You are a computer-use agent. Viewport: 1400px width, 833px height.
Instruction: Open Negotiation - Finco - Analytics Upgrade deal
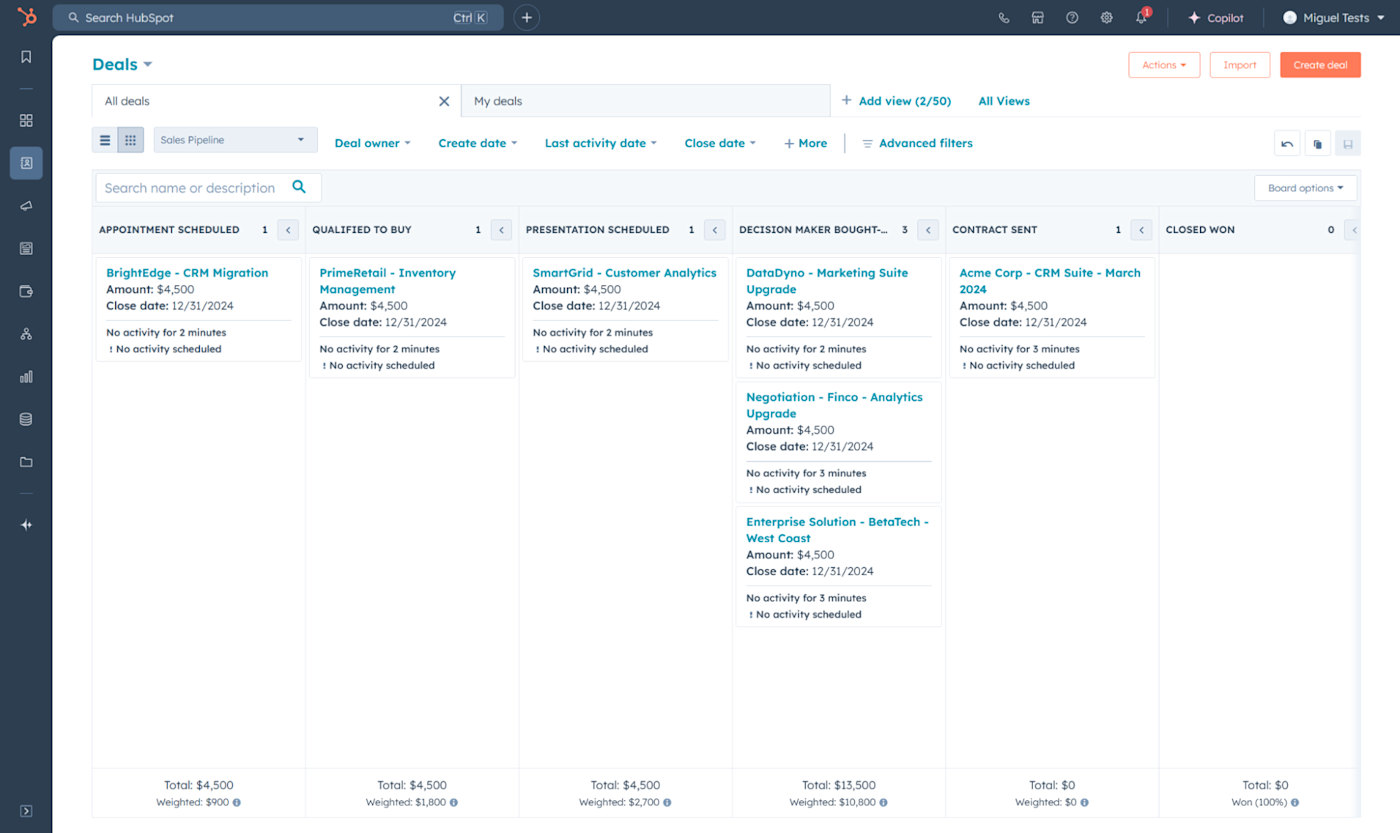pyautogui.click(x=834, y=405)
